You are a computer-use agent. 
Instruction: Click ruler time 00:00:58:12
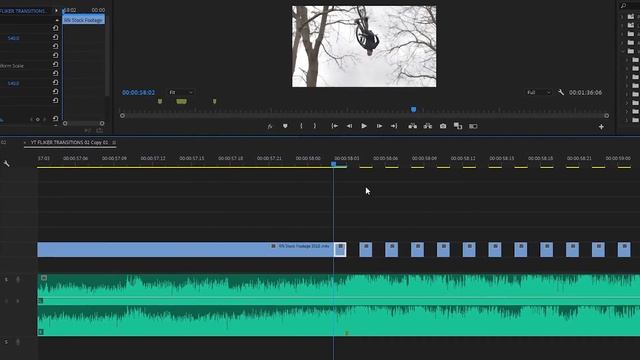tap(463, 158)
